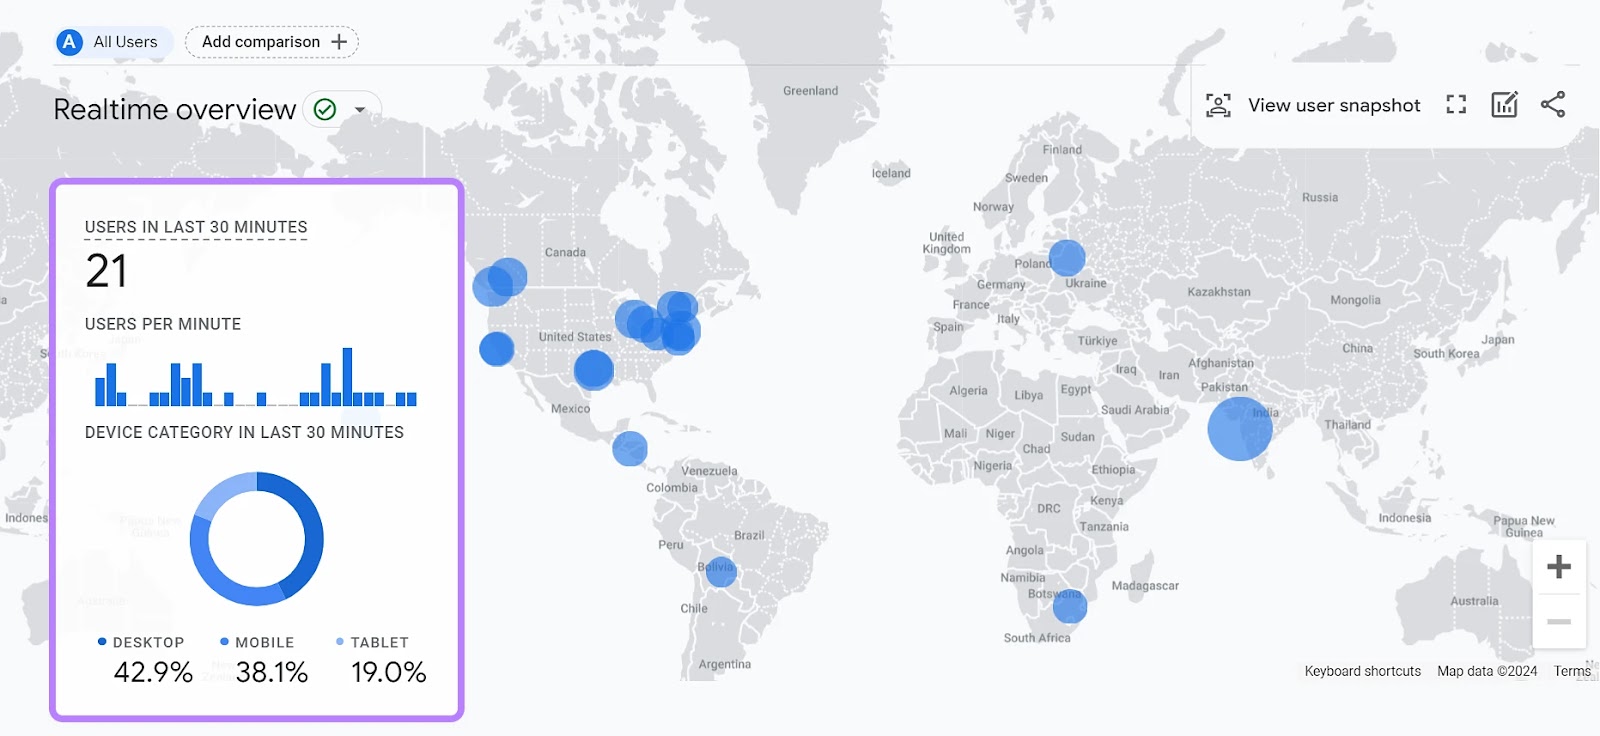Click the Australia label on the map
This screenshot has height=736, width=1600.
tap(1474, 601)
